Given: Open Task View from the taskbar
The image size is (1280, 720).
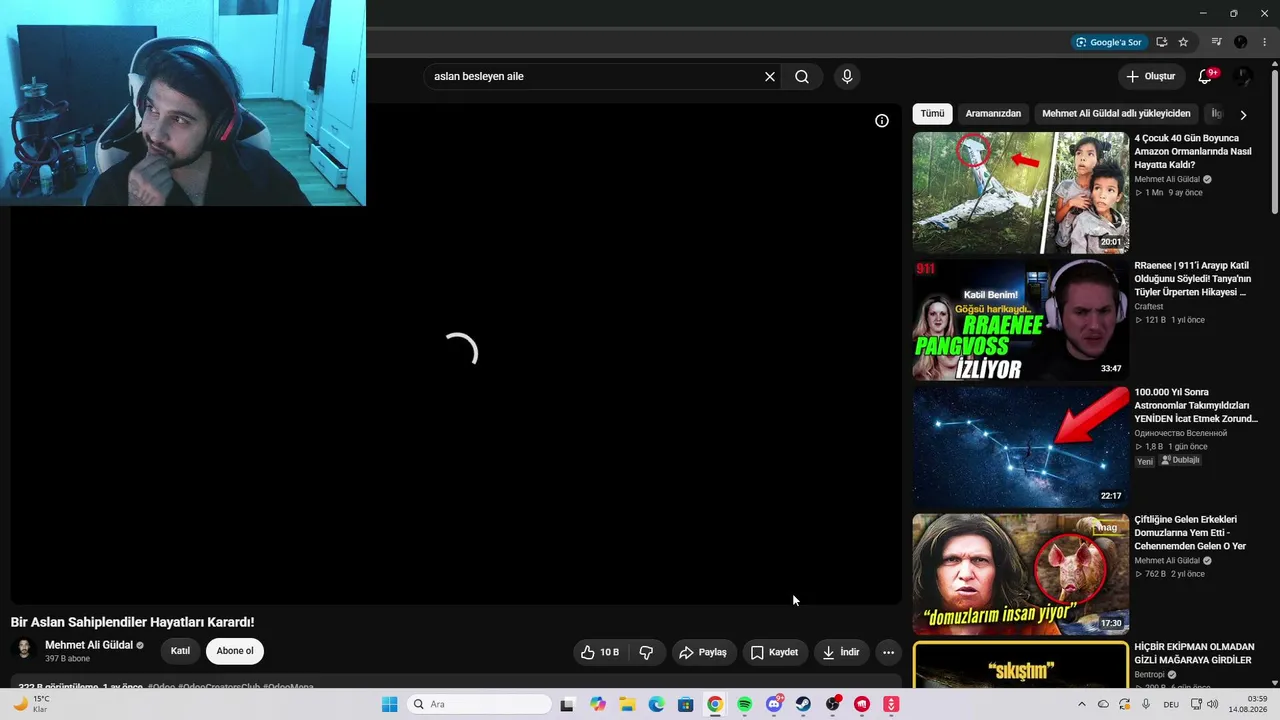Looking at the screenshot, I should [567, 704].
